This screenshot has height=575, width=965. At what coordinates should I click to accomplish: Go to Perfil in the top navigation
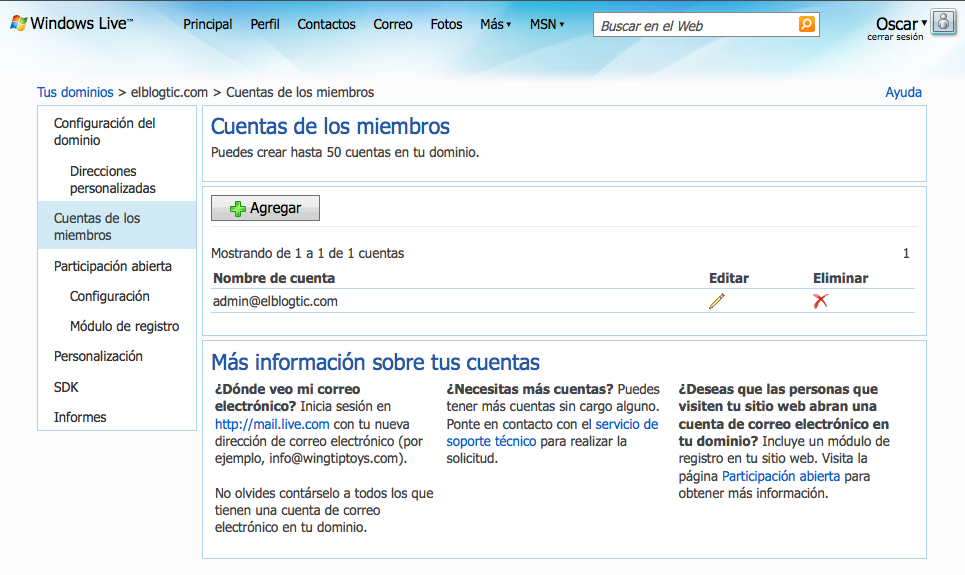click(x=265, y=24)
